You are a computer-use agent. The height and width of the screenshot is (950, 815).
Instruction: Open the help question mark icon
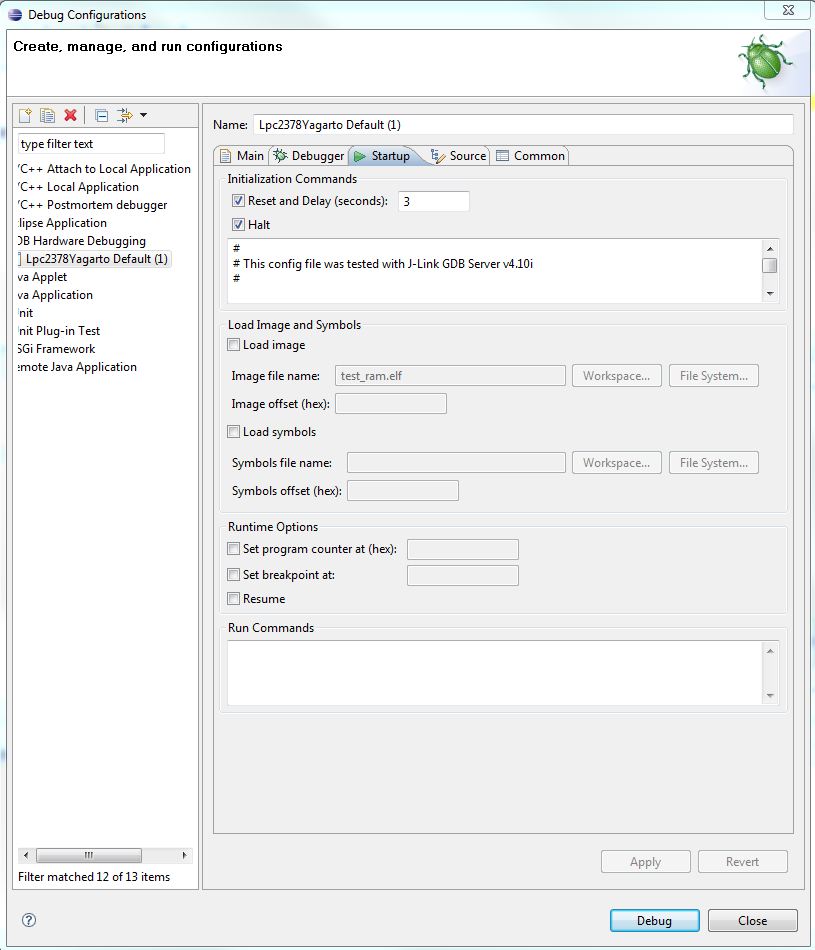28,920
